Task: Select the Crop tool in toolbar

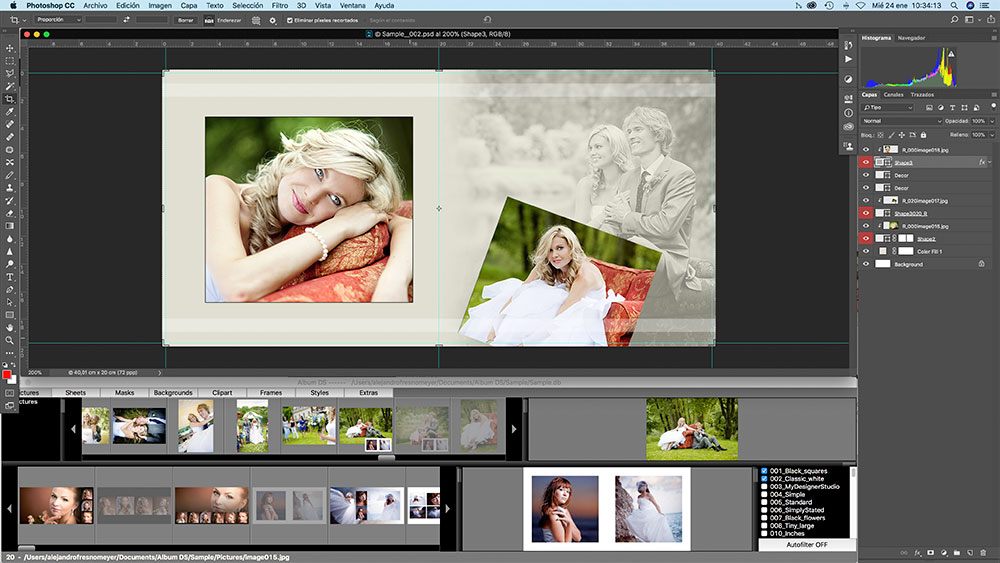Action: [x=10, y=99]
